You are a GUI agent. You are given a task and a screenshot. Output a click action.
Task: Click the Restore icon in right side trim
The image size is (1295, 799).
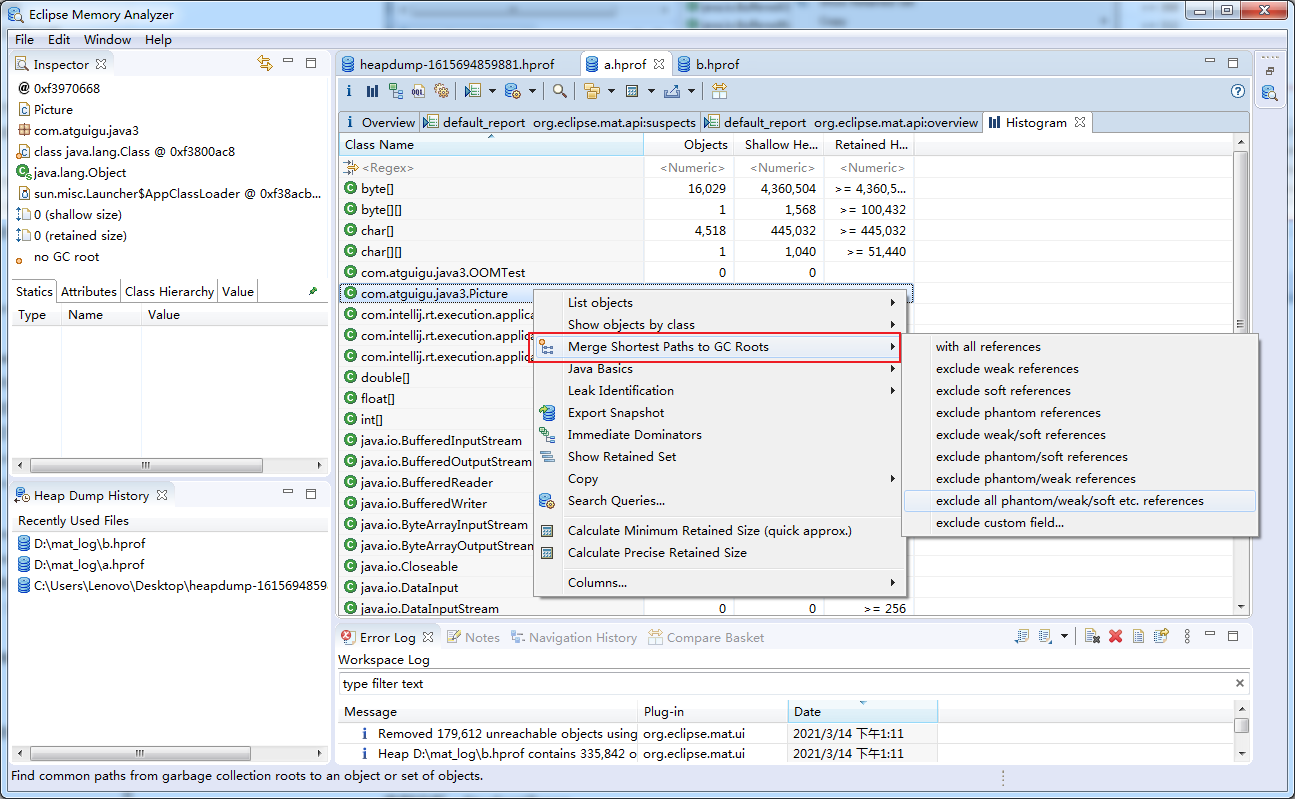coord(1270,71)
